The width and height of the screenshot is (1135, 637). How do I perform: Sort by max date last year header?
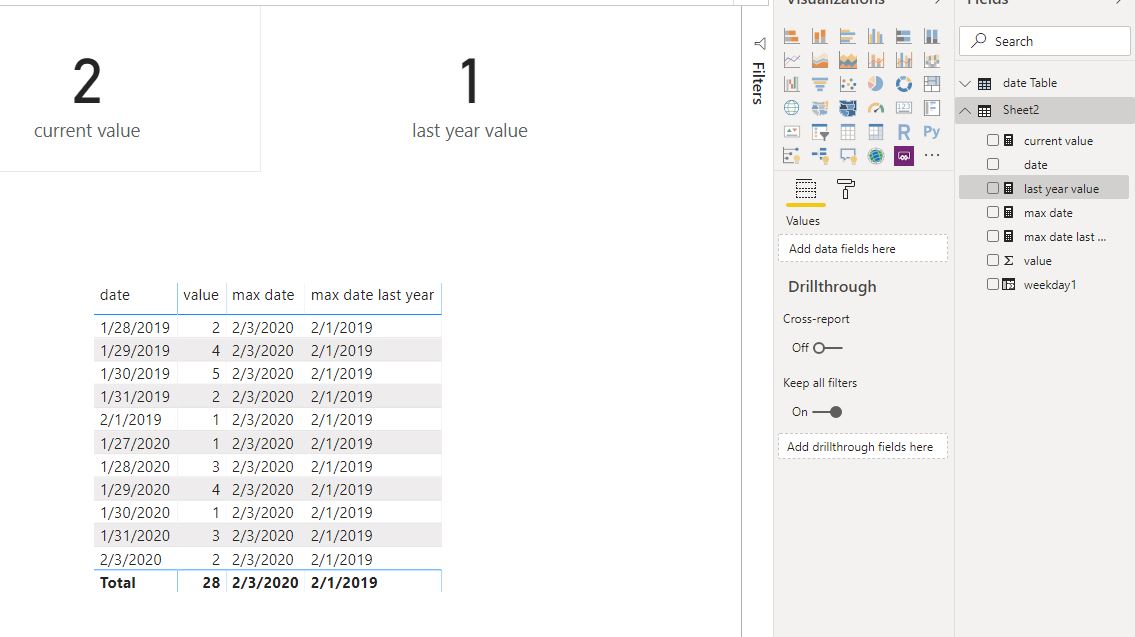[x=372, y=295]
